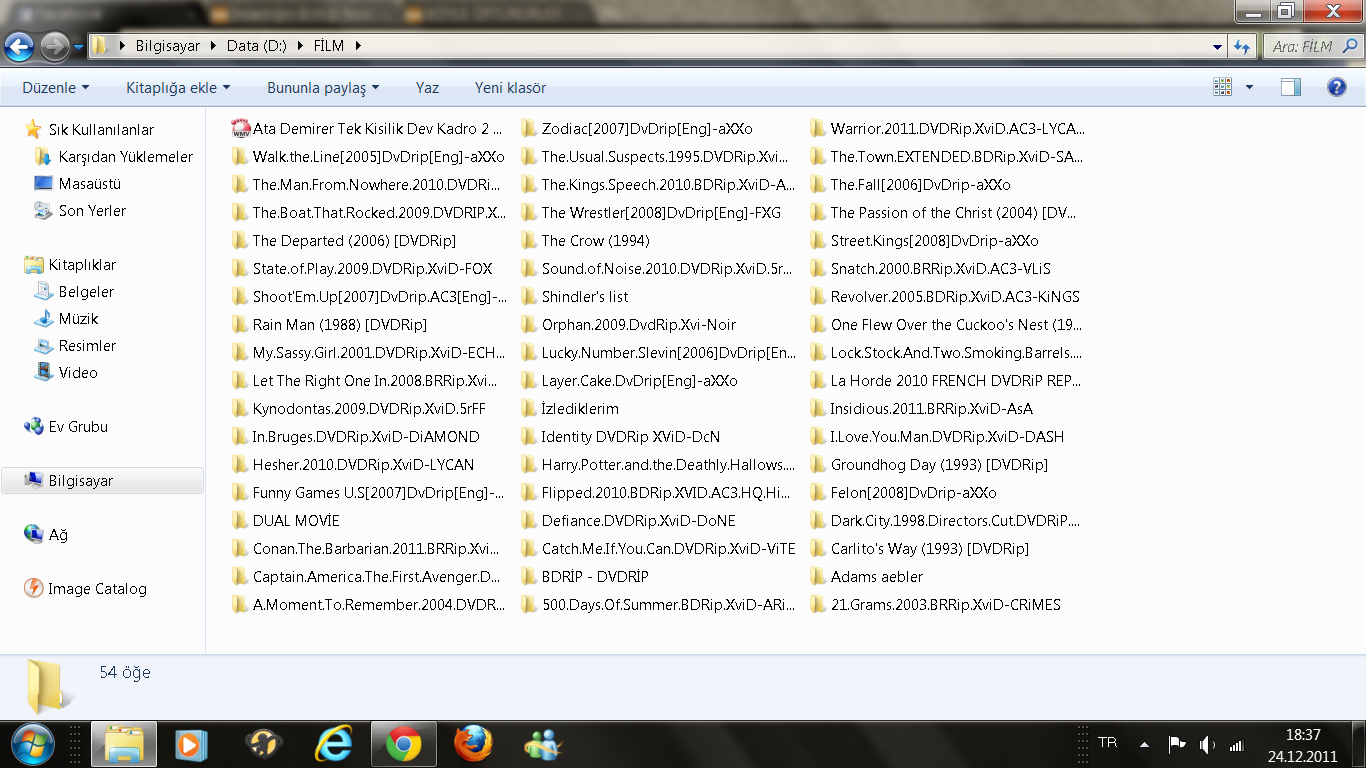Click Bilgisayar in the address breadcrumb
Viewport: 1366px width, 768px height.
click(x=168, y=46)
